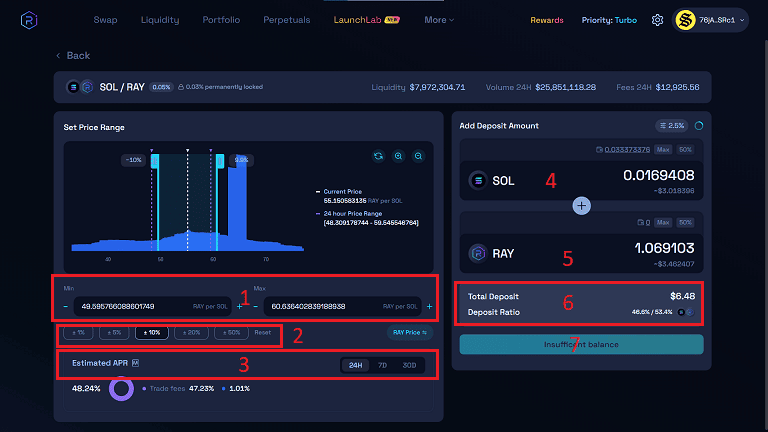Image resolution: width=768 pixels, height=432 pixels.
Task: Decrease the Min price with minus
Action: click(66, 307)
